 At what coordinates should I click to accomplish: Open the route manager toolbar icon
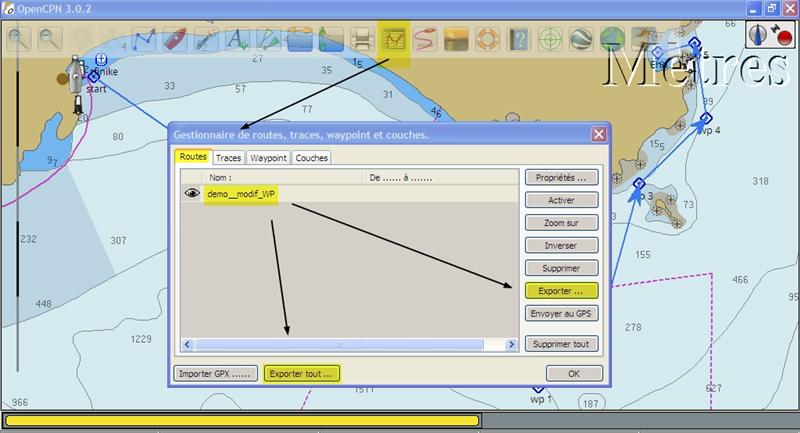[x=395, y=41]
